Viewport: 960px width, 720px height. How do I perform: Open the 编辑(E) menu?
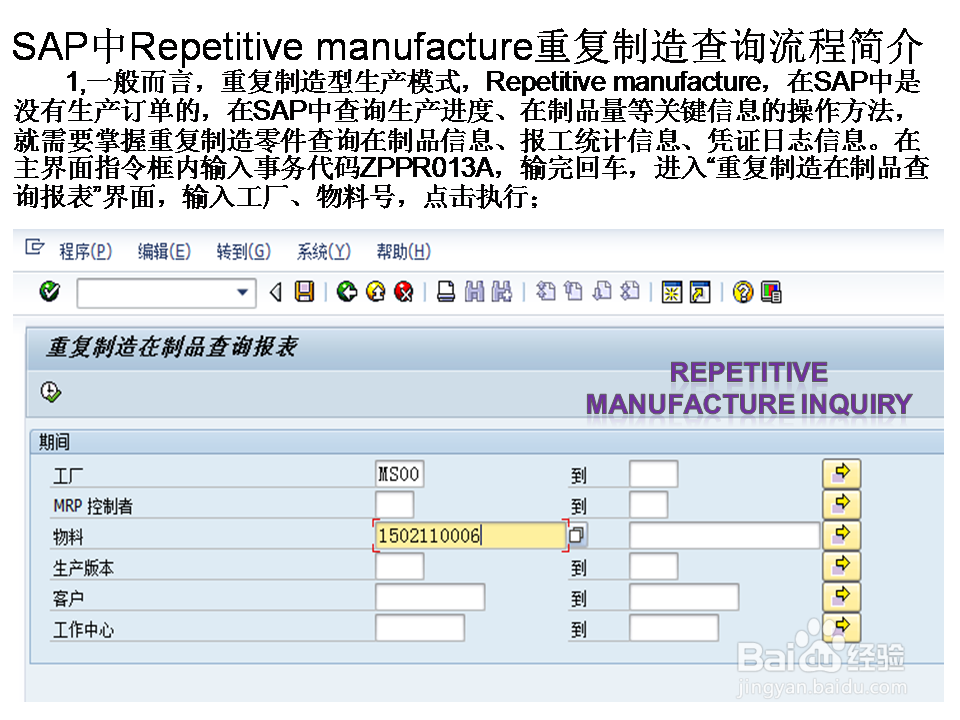click(163, 251)
